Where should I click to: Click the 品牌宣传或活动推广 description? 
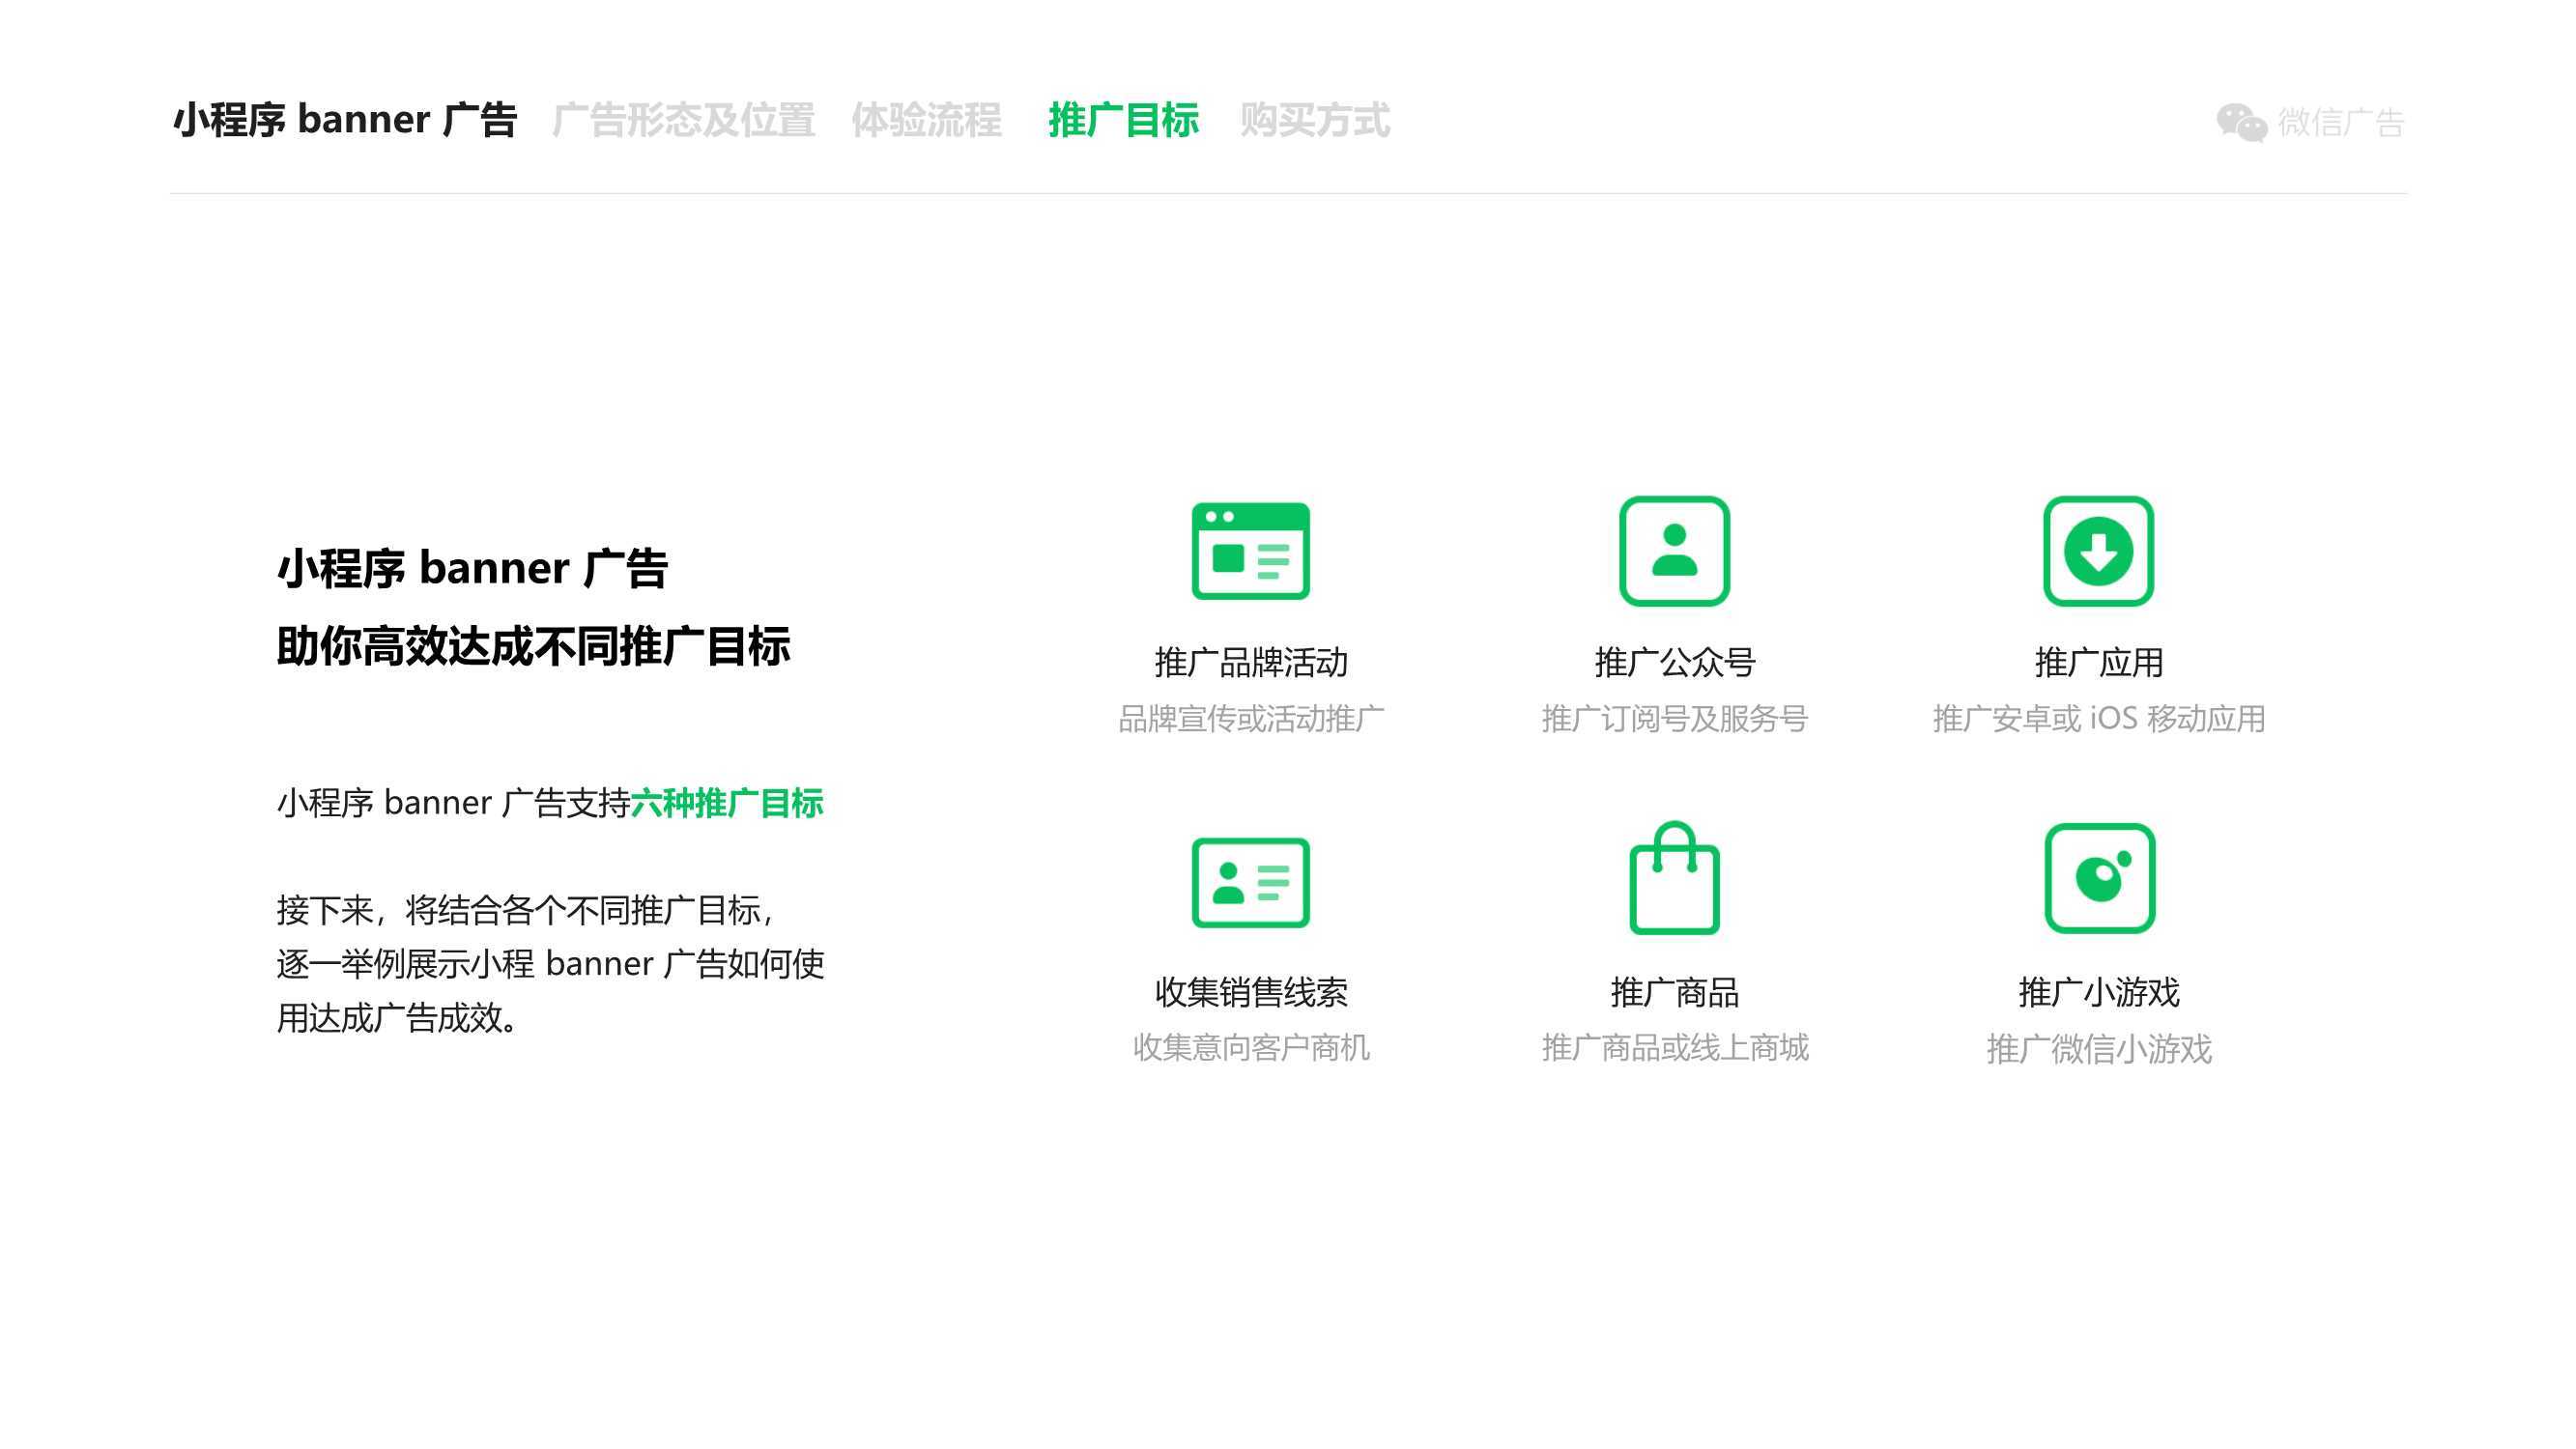click(x=1251, y=718)
